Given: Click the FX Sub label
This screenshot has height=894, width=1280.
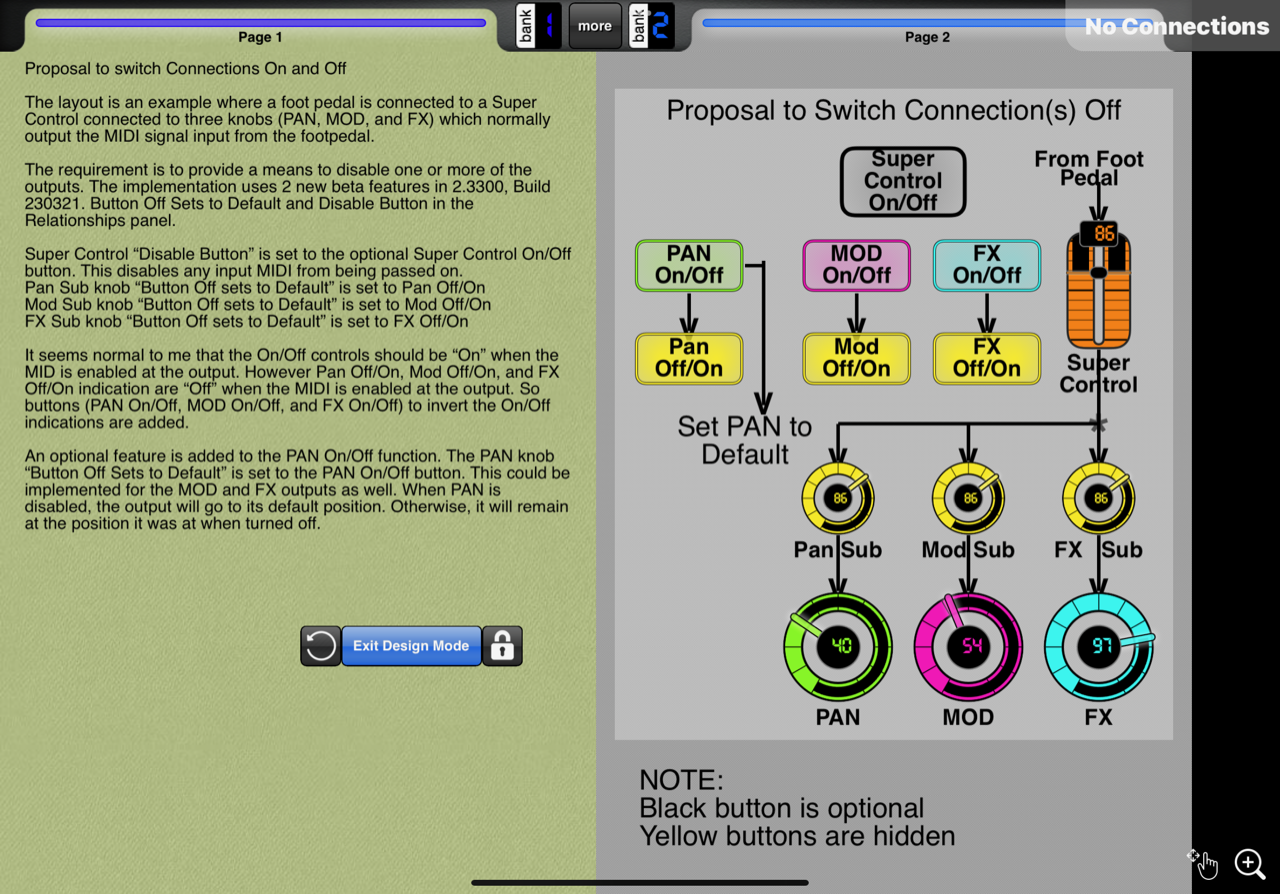Looking at the screenshot, I should tap(1098, 550).
